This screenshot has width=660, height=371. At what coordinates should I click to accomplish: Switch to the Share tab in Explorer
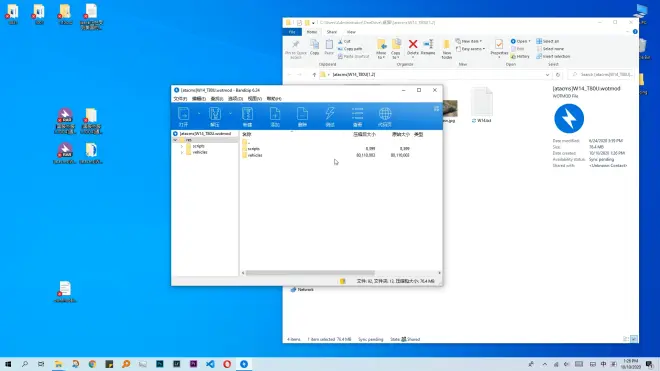[x=332, y=32]
